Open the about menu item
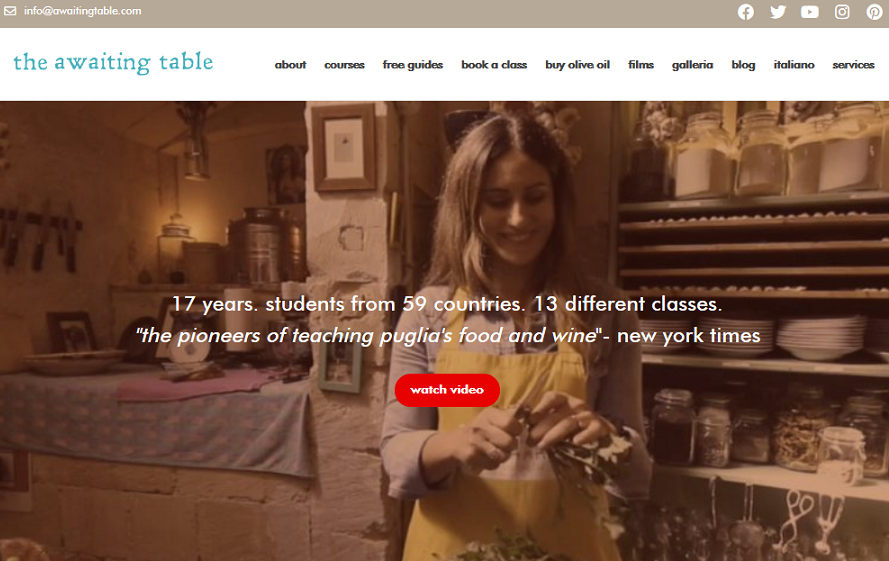889x561 pixels. (x=290, y=65)
